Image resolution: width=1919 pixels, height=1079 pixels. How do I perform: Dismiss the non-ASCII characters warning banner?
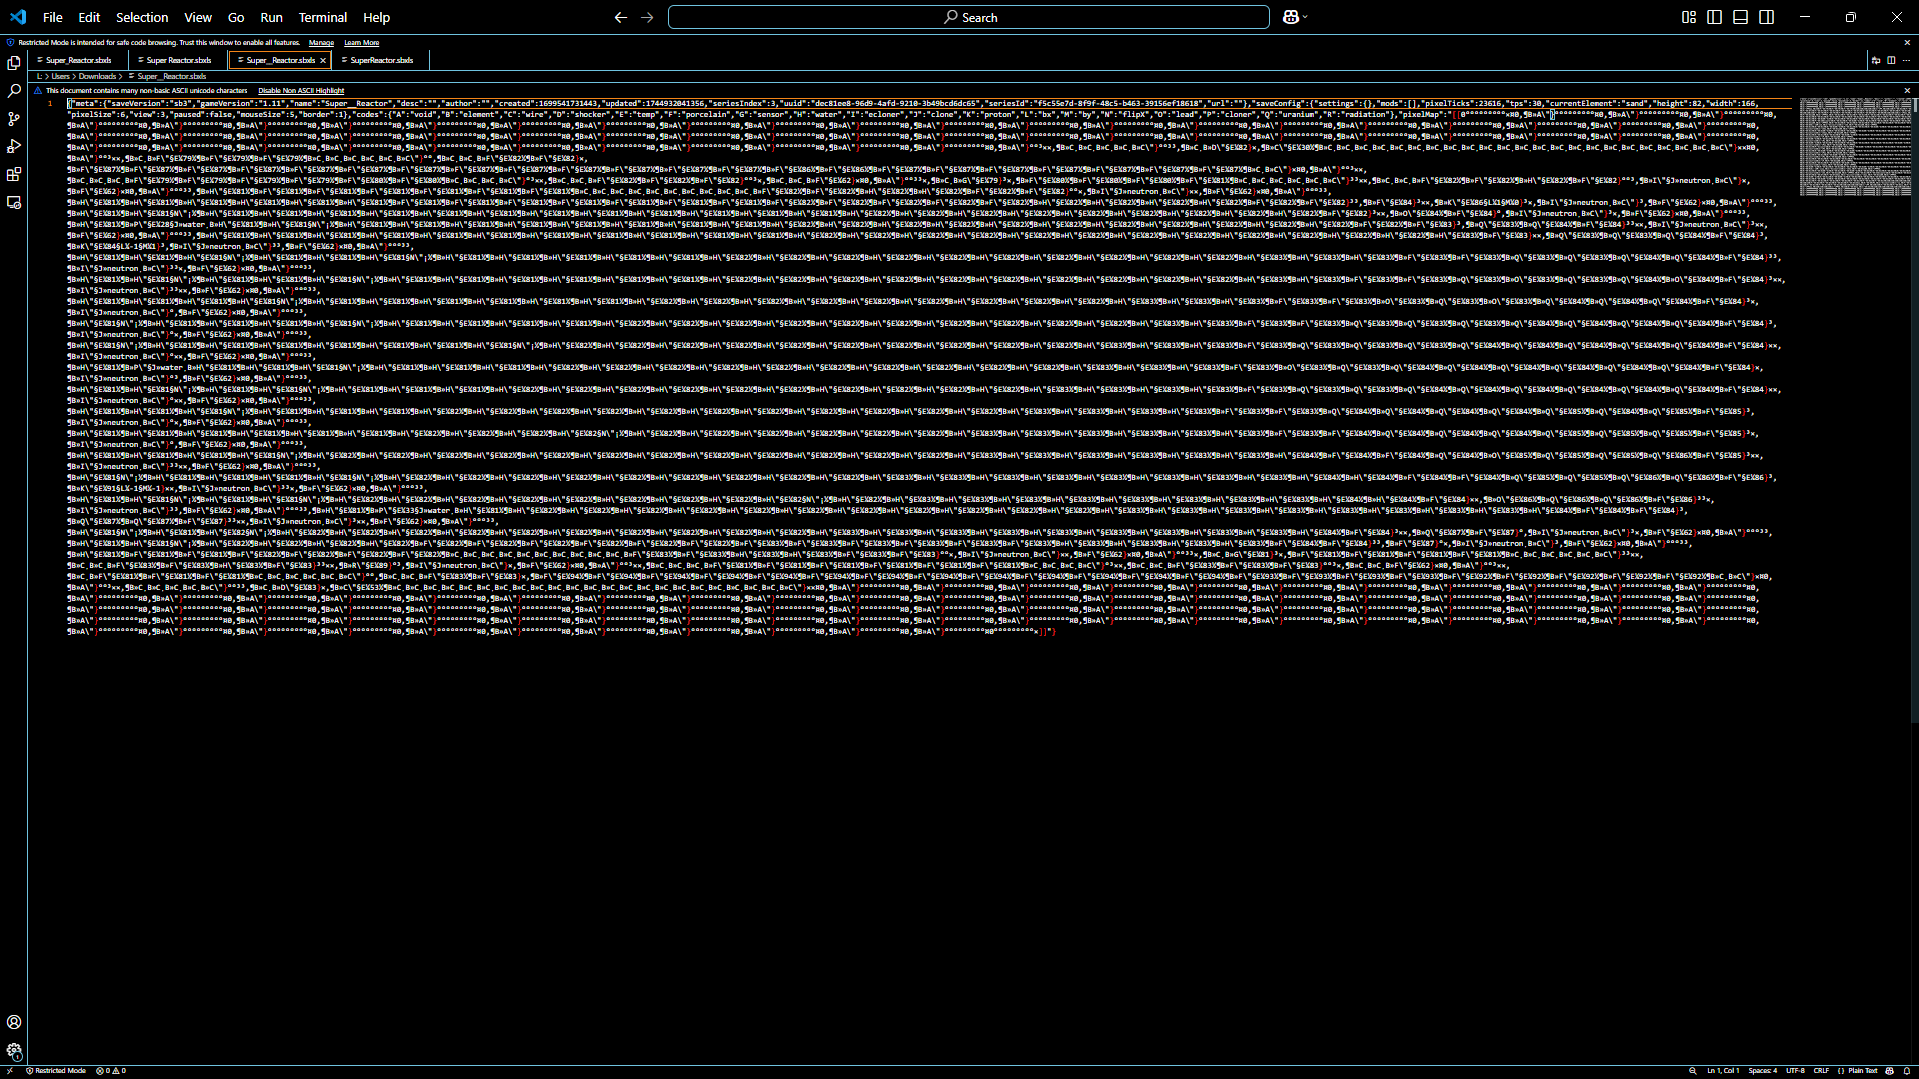coord(1907,91)
